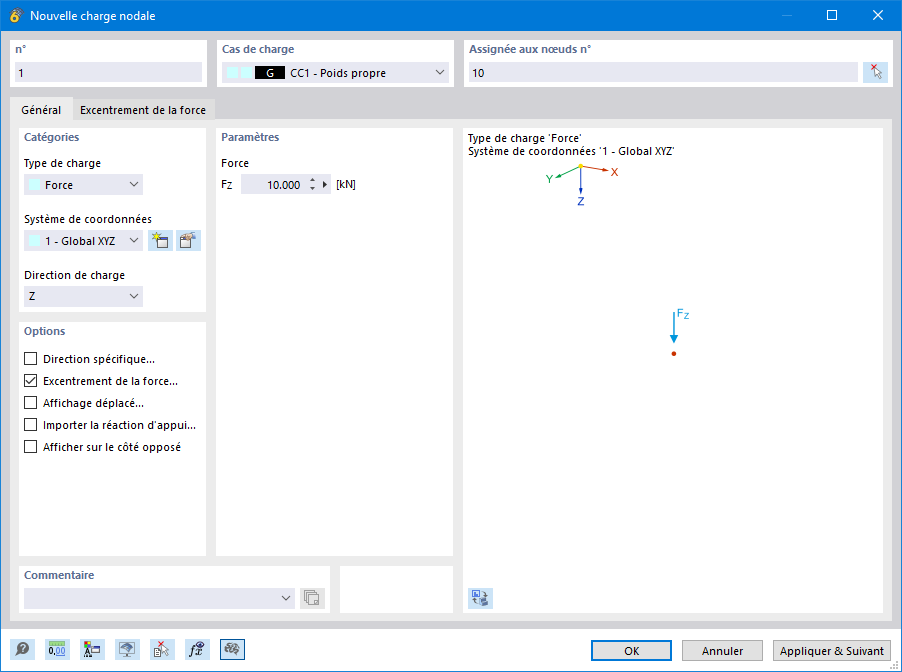This screenshot has width=902, height=672.
Task: Click the application icon in title bar
Action: tap(16, 16)
